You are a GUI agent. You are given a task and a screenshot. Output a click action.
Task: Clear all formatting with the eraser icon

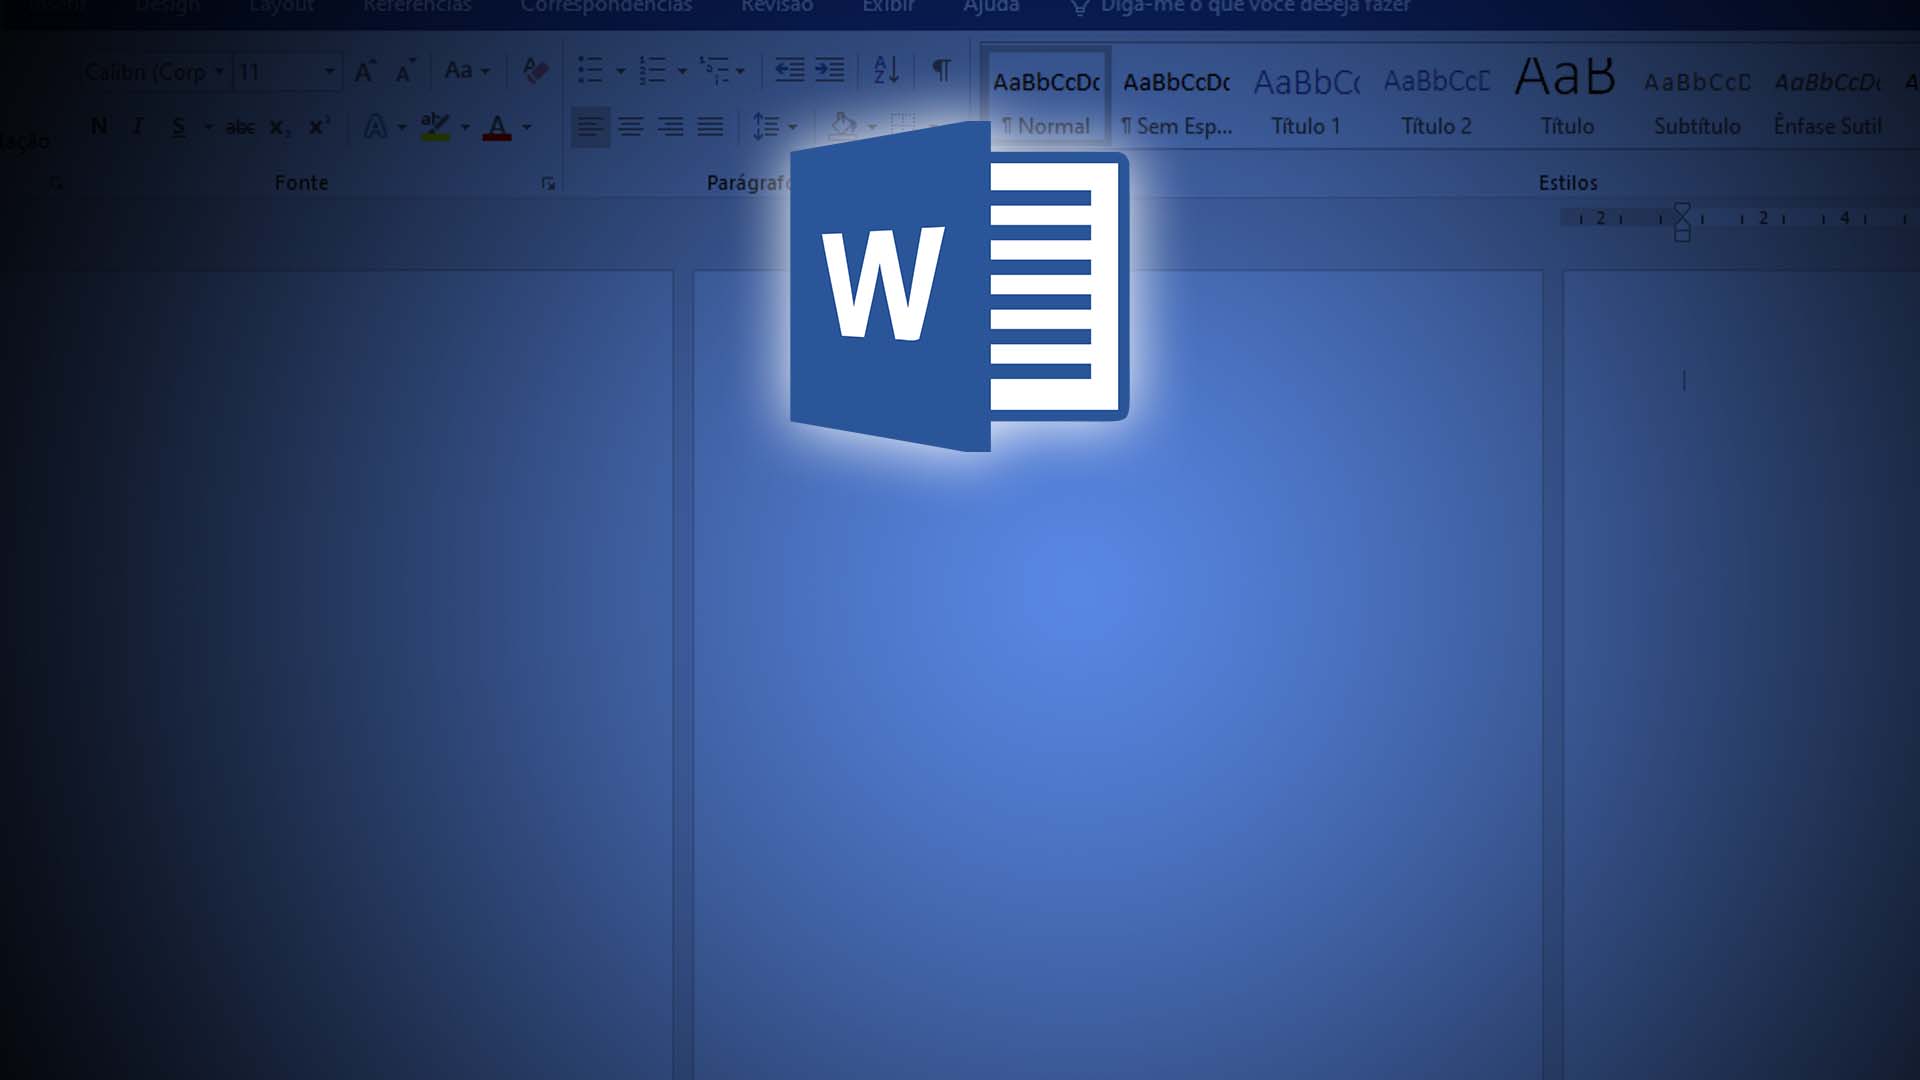point(535,70)
